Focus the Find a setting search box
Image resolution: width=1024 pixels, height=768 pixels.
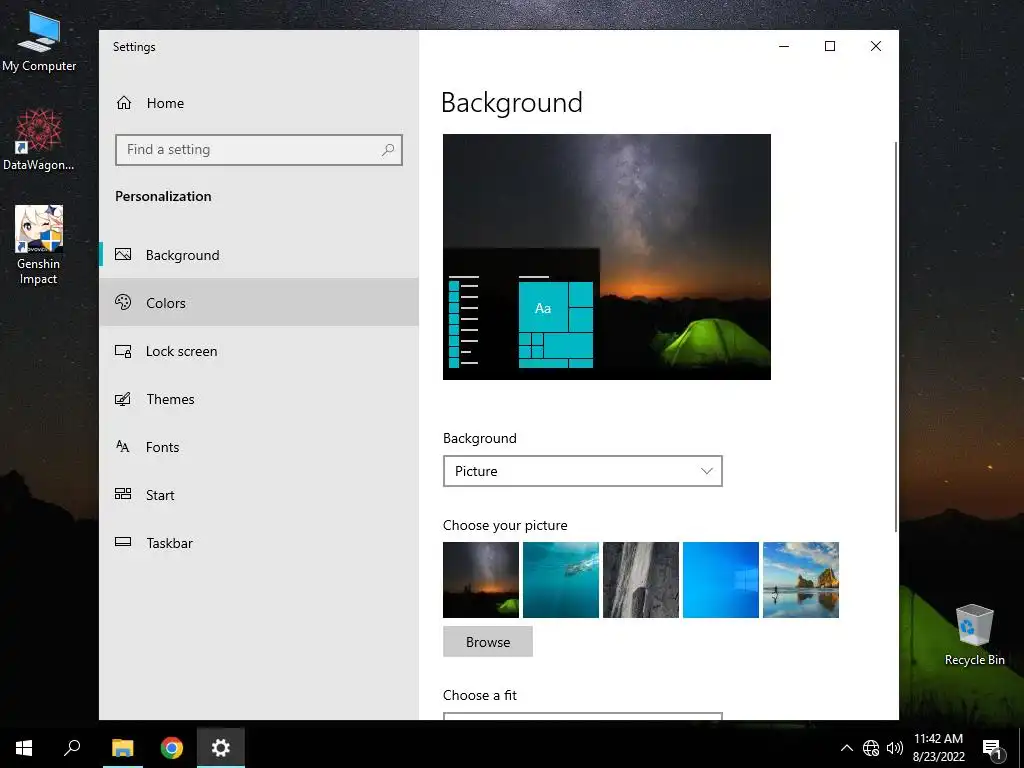pyautogui.click(x=259, y=150)
